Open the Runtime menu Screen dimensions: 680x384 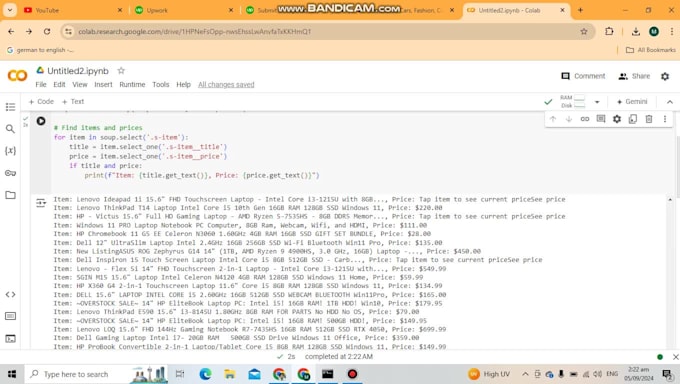pyautogui.click(x=132, y=85)
